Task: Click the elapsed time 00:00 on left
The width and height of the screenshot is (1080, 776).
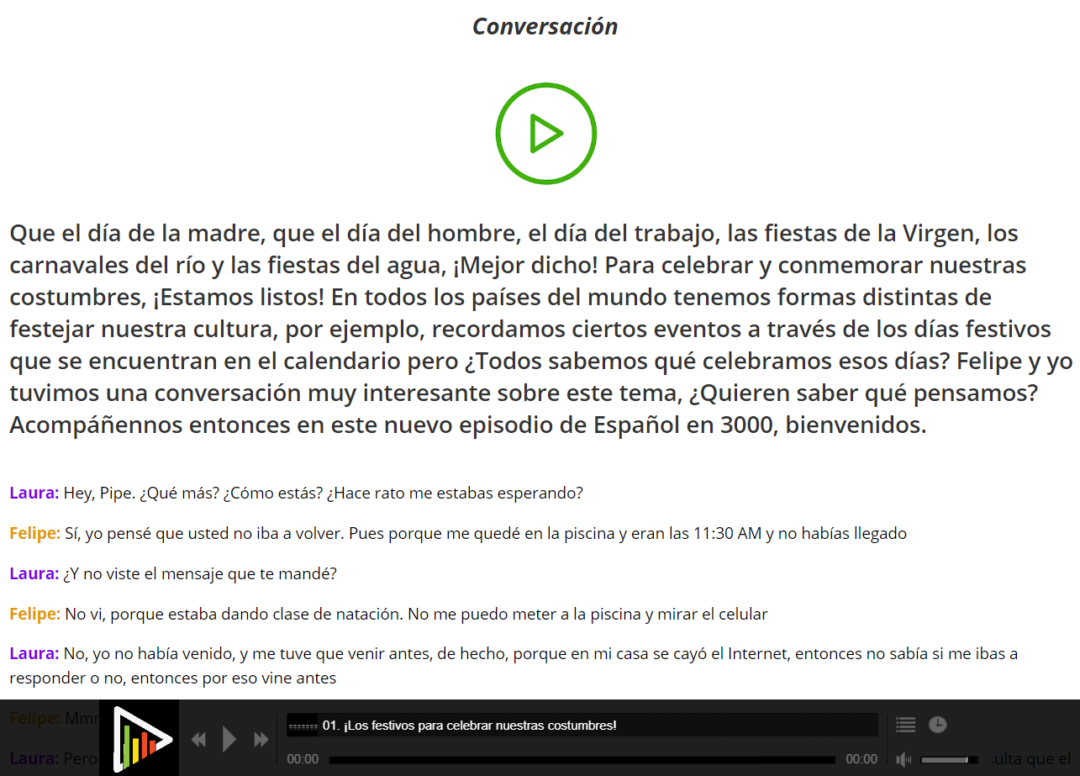Action: tap(303, 760)
